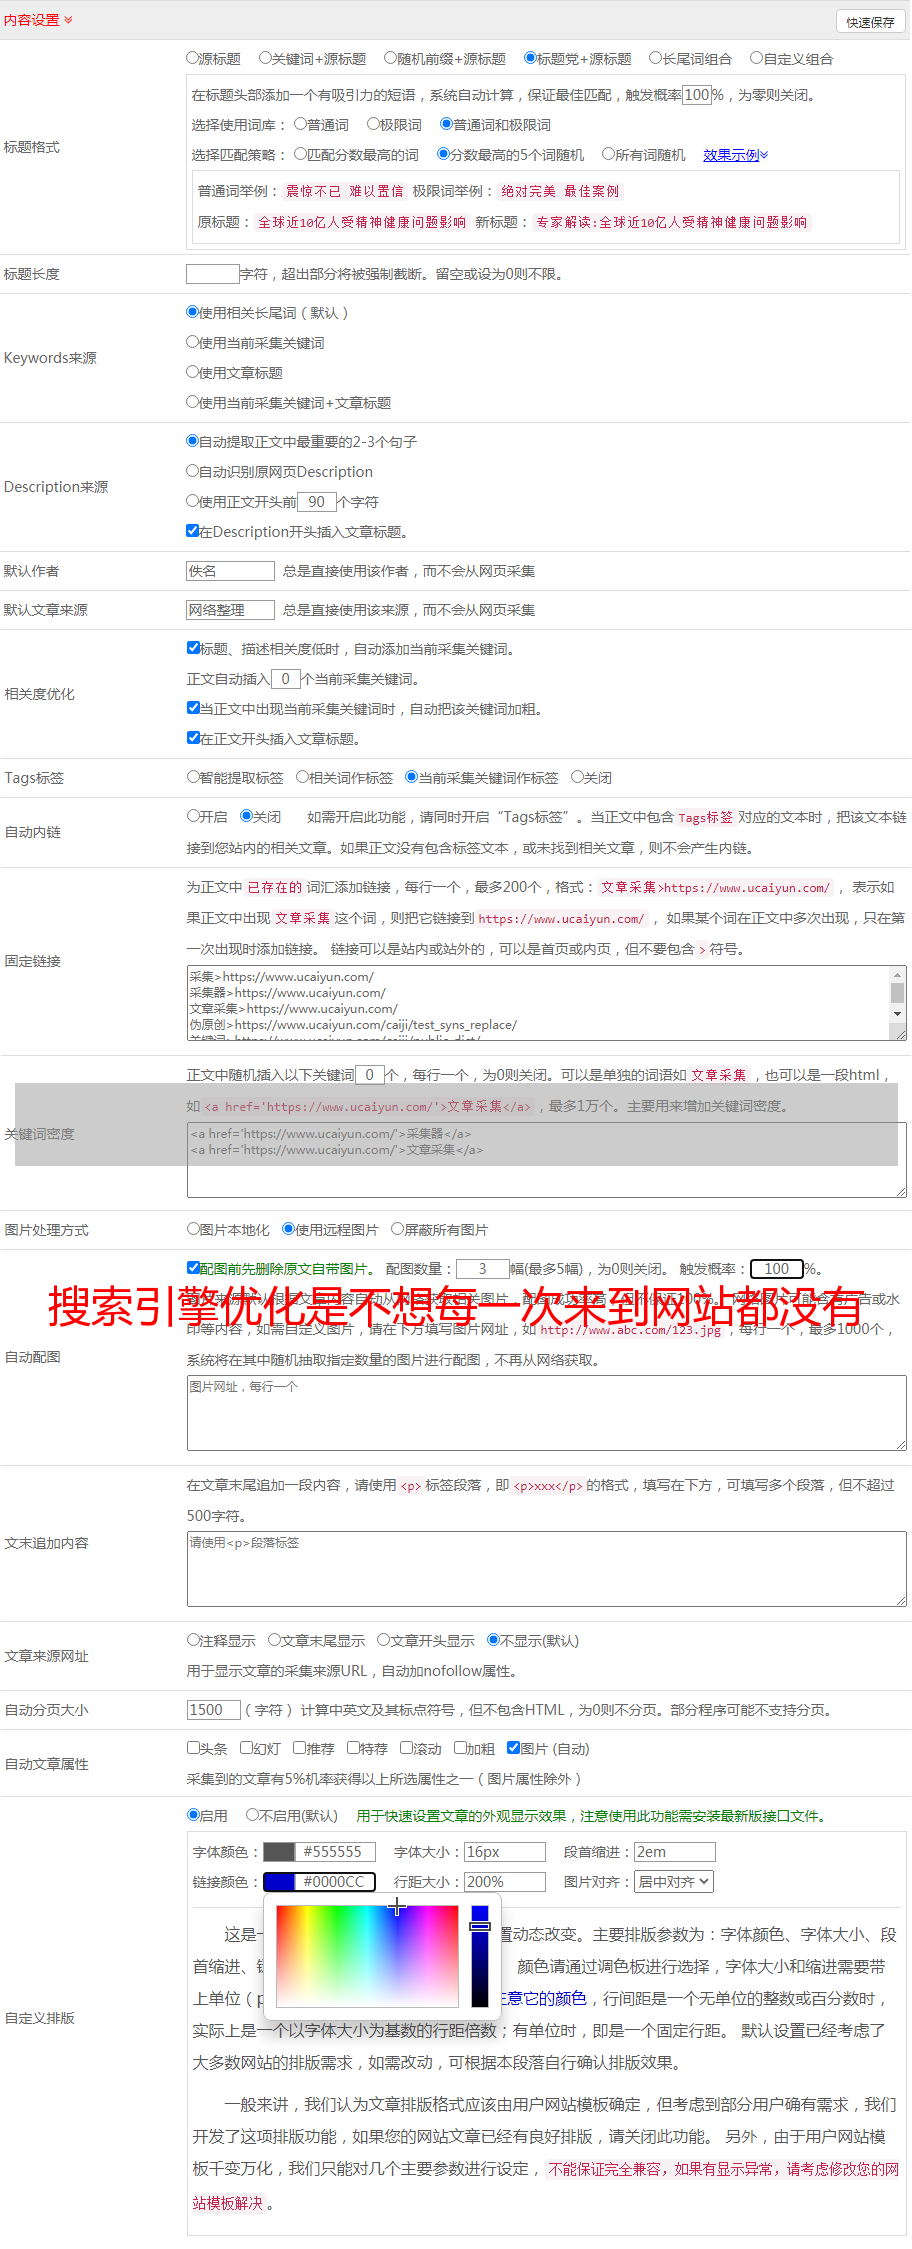Choose 匹配分数最高的词 strategy
Viewport: 912px width, 2249px height.
[301, 154]
